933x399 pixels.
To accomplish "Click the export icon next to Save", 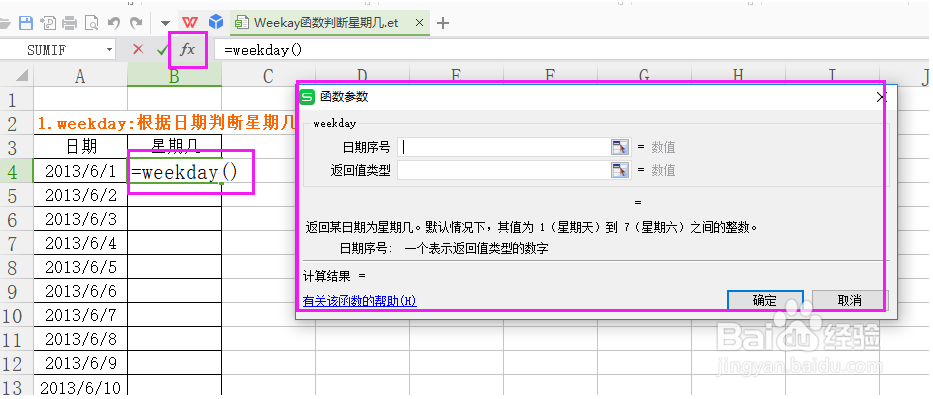I will pos(48,23).
